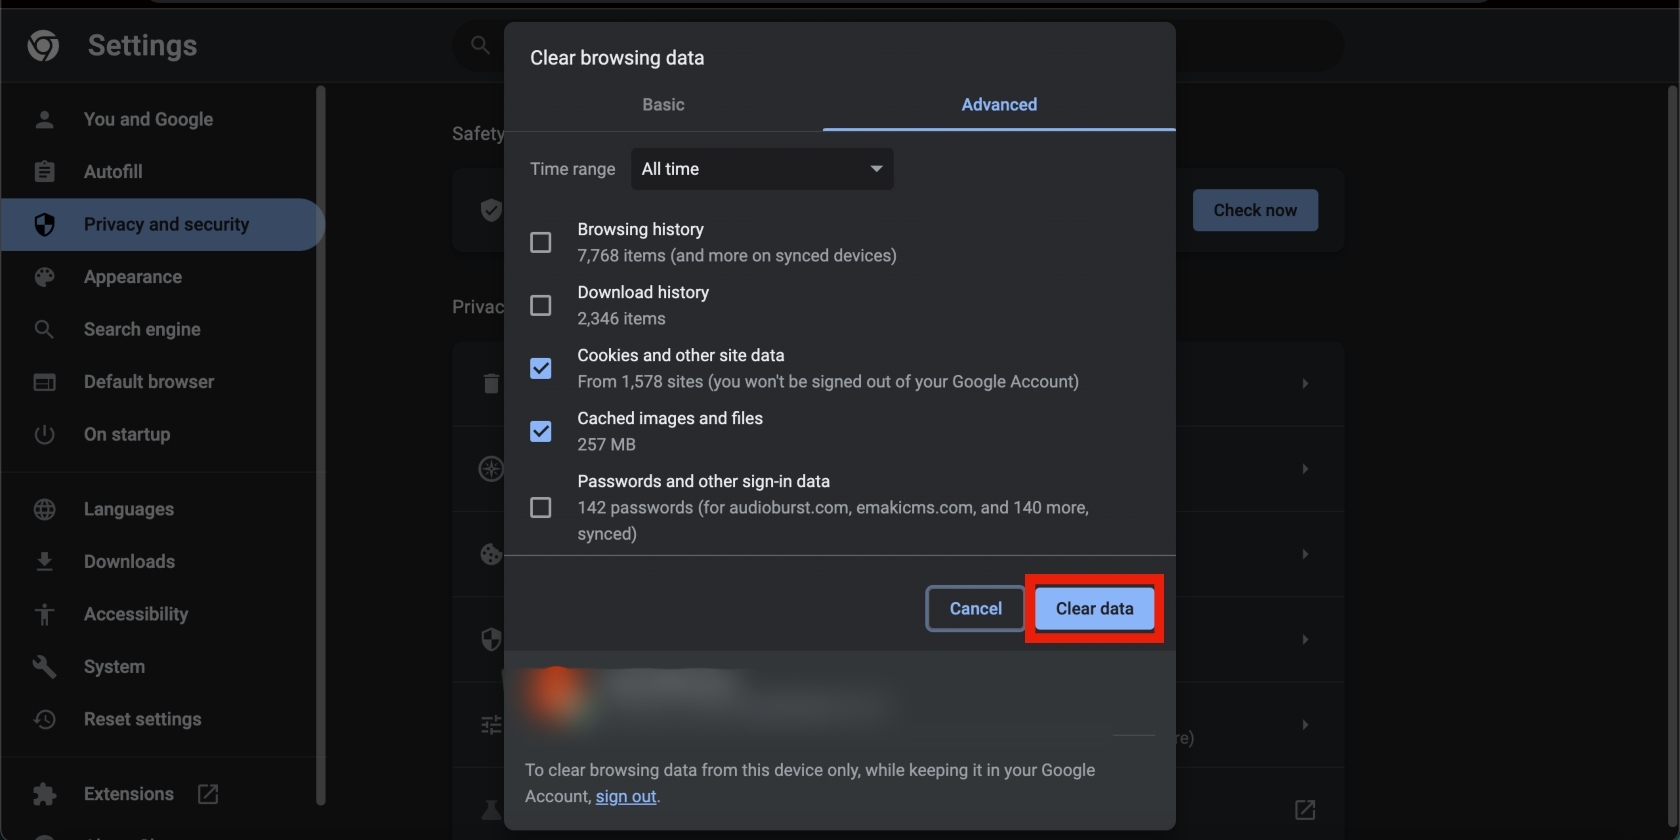Enable the Browsing history checkbox
Viewport: 1680px width, 840px height.
(x=540, y=243)
